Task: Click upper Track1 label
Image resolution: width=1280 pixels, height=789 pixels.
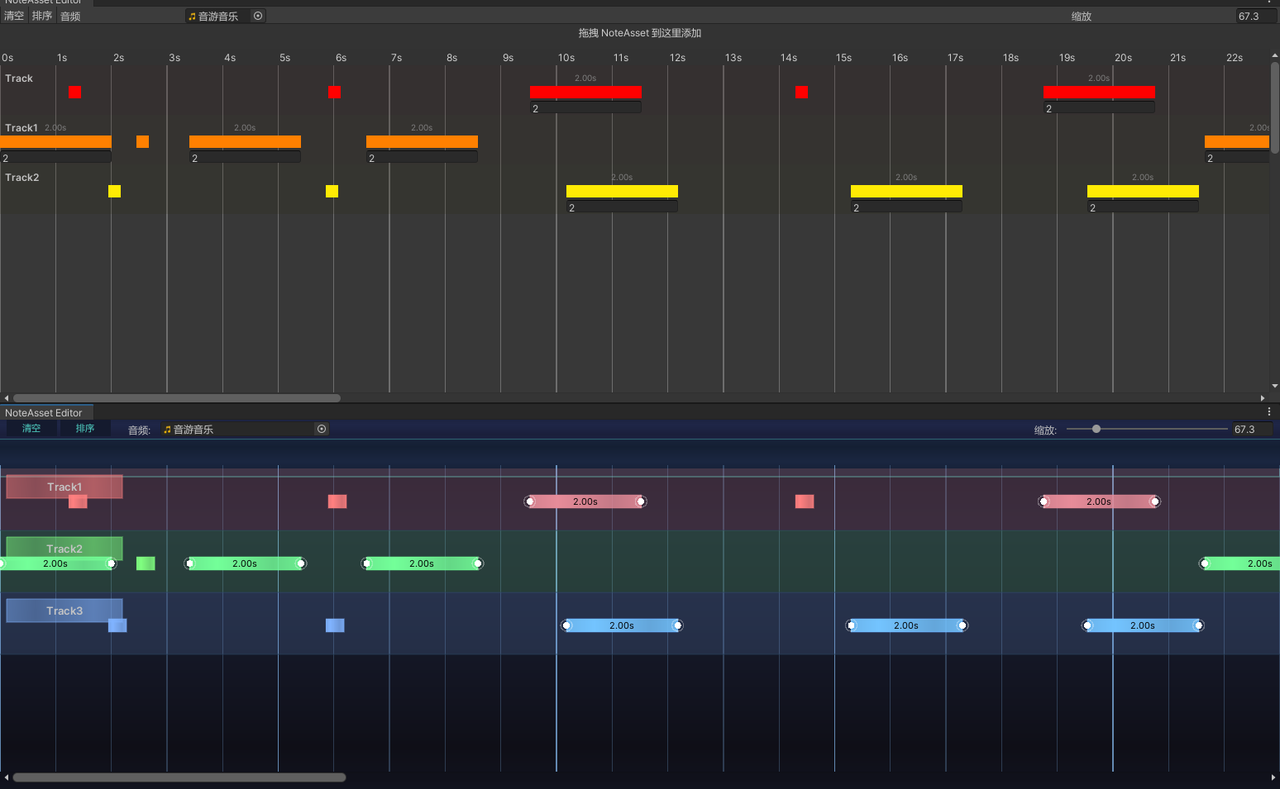Action: point(21,128)
